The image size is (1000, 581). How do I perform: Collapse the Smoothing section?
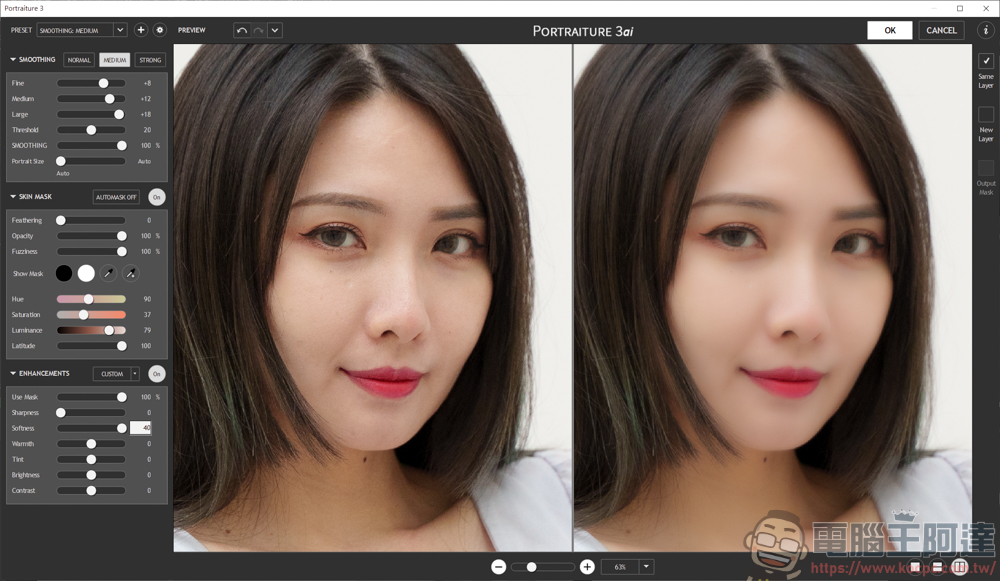[14, 60]
